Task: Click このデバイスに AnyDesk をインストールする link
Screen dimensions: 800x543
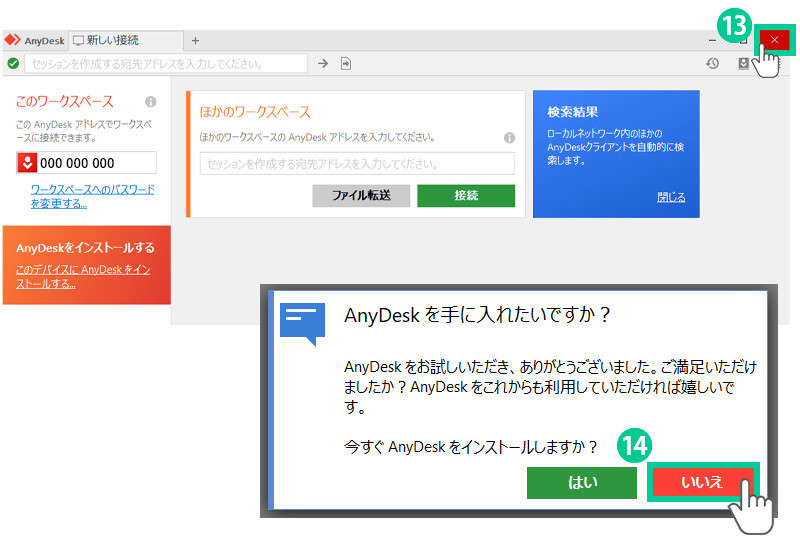Action: pos(83,277)
